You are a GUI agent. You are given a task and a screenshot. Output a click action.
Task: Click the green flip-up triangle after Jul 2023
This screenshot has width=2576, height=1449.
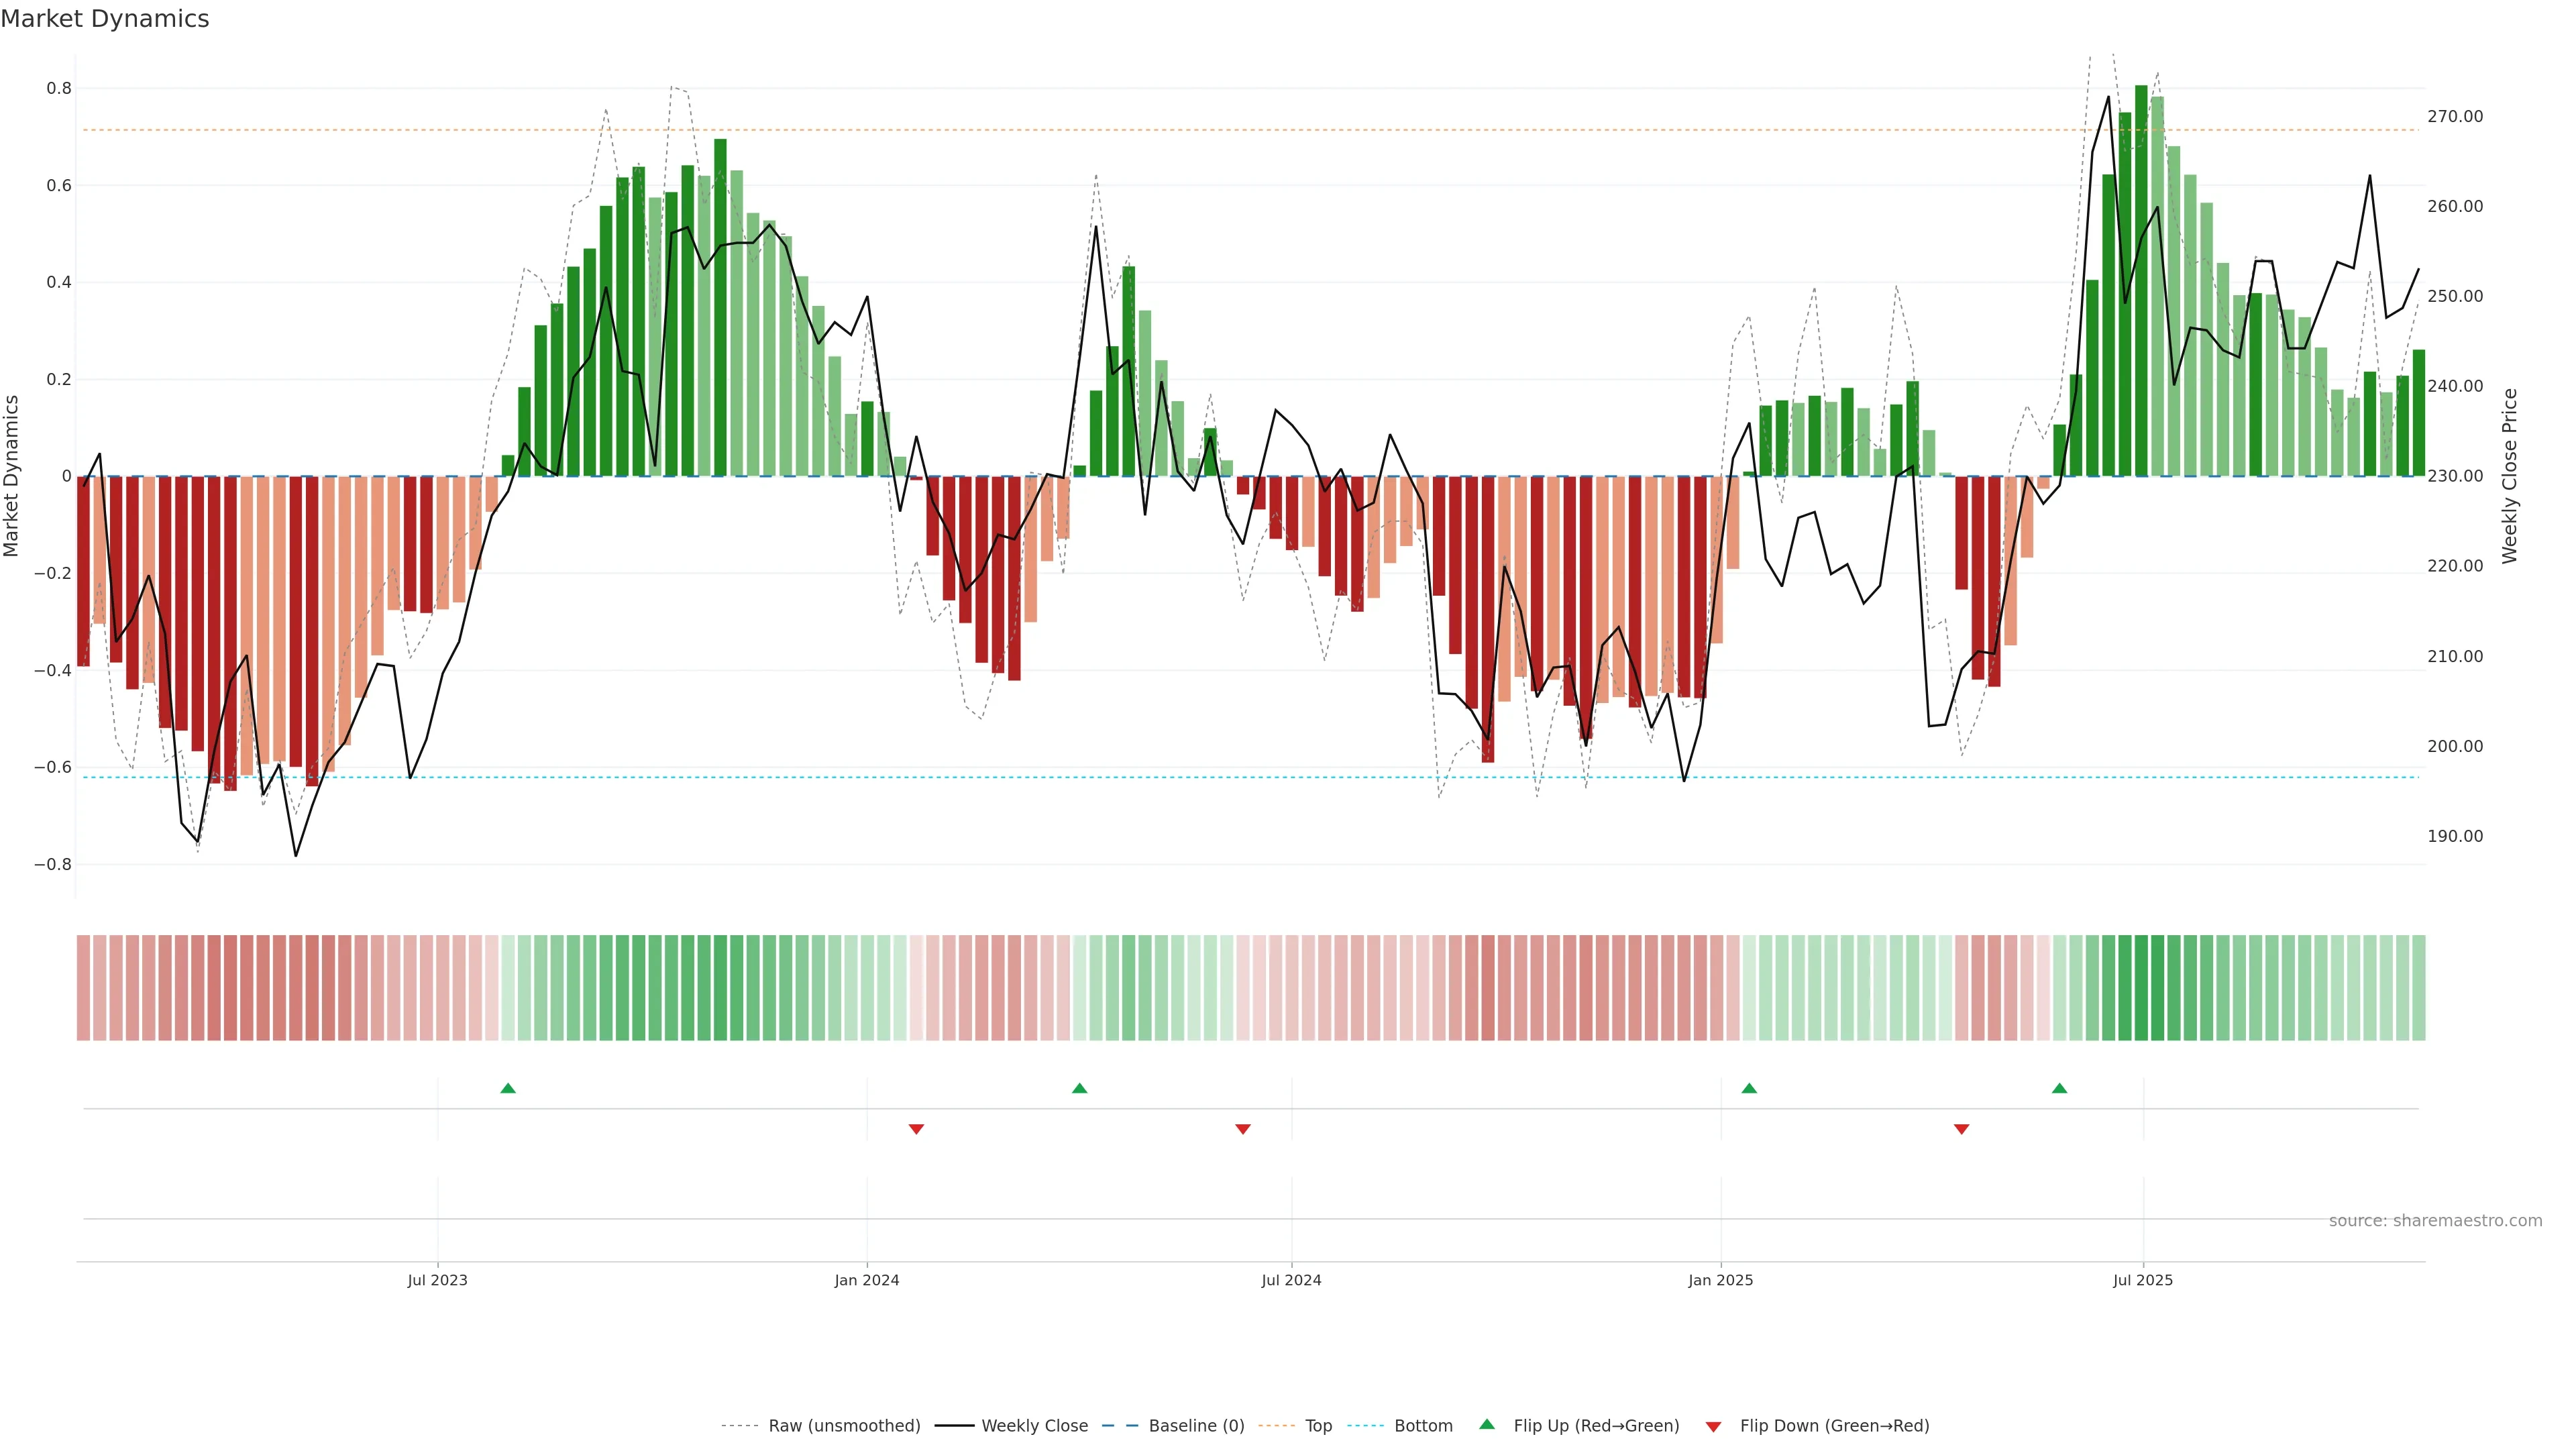[x=508, y=1088]
